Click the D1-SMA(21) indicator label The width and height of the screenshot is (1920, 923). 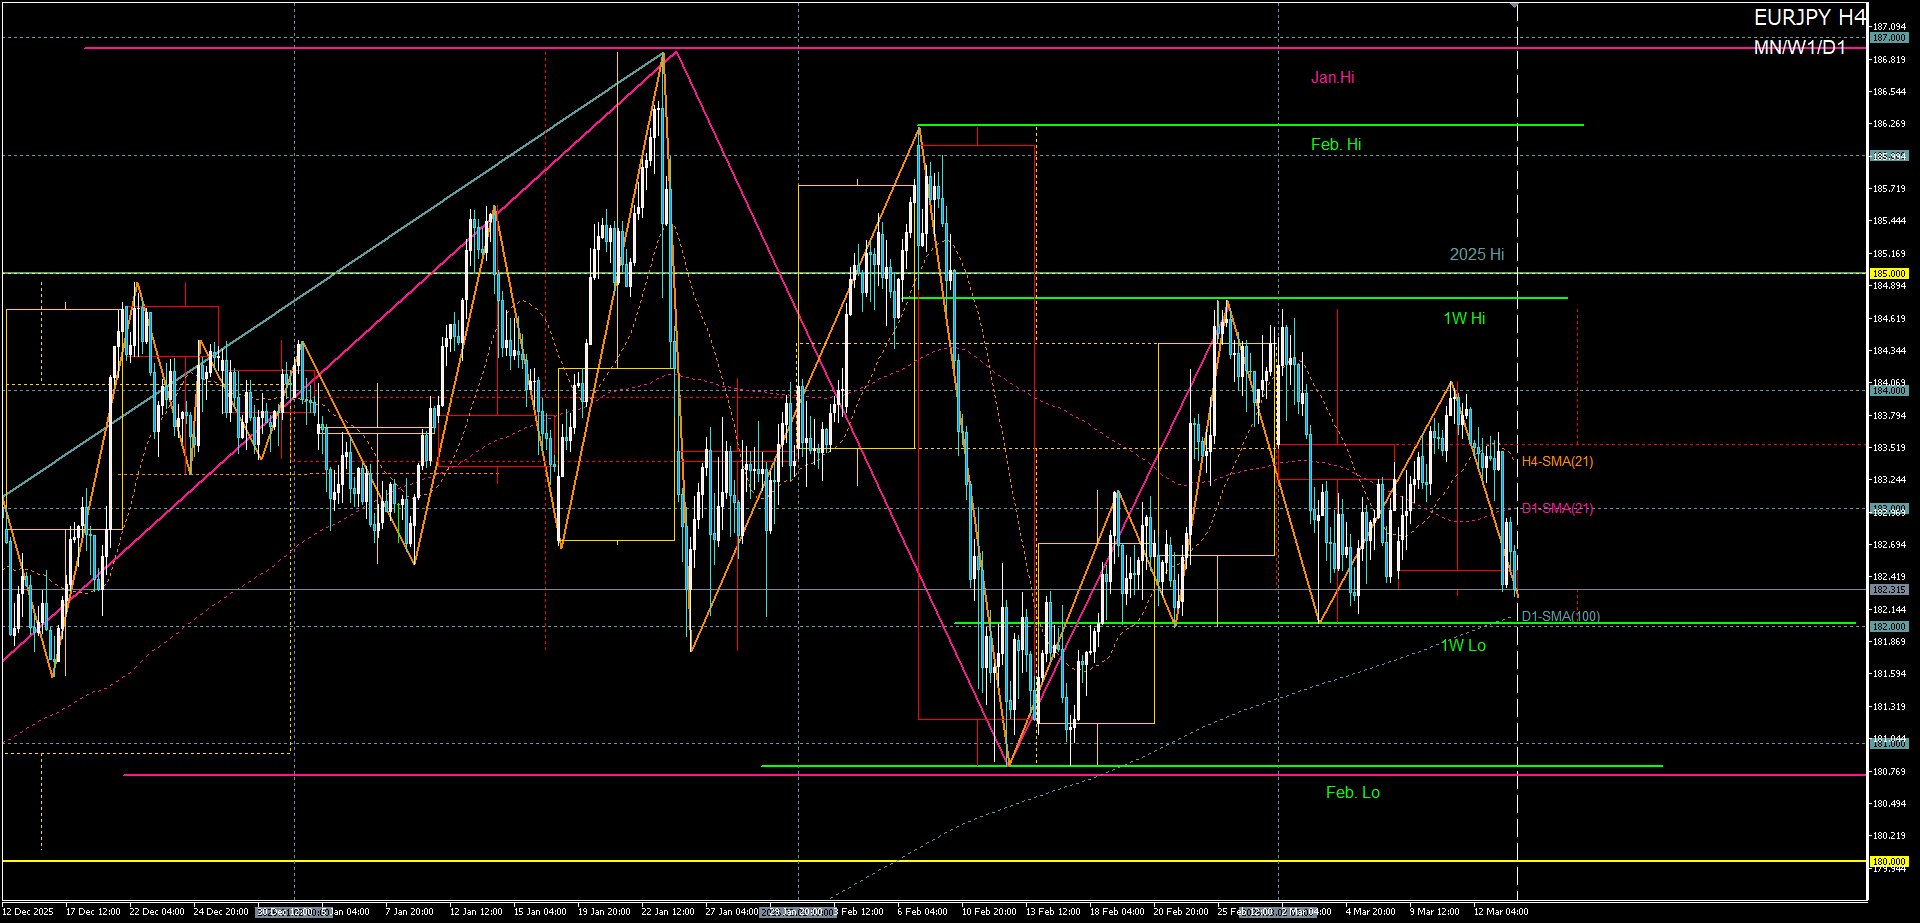[x=1557, y=509]
